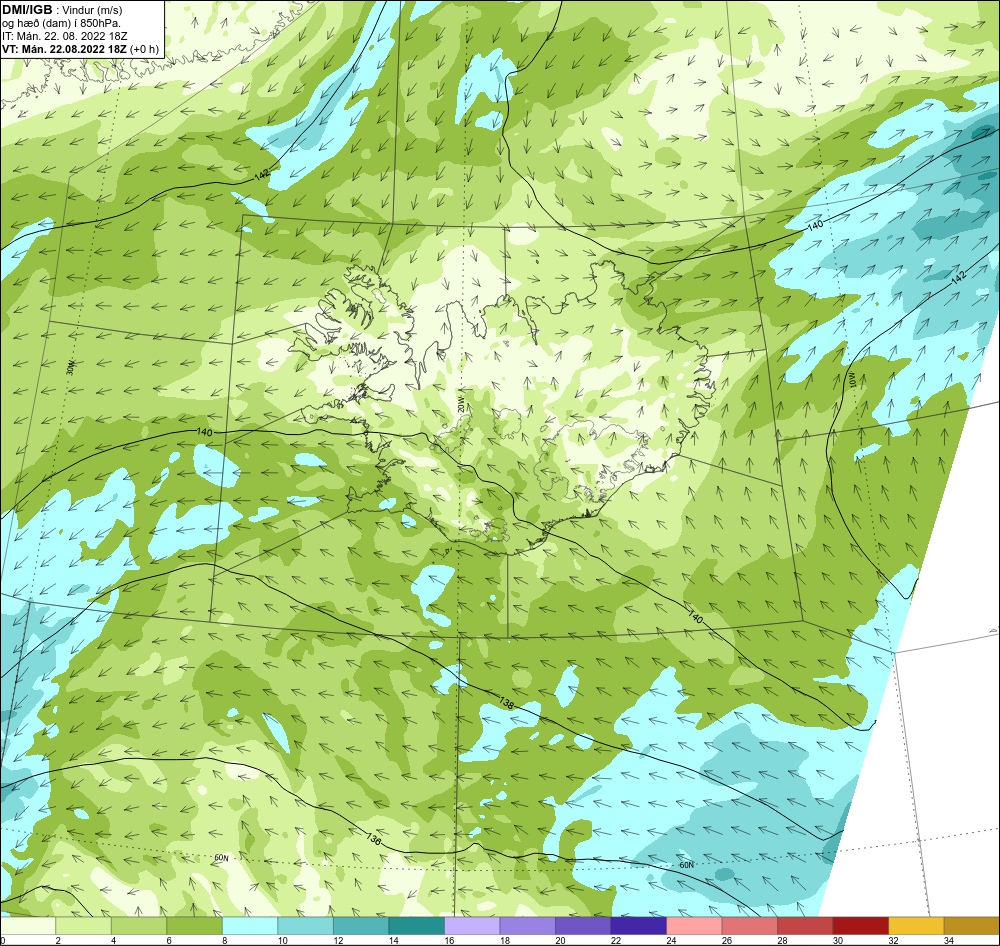Screen dimensions: 1000x946
Task: Click the '16' legend scale number
Action: pyautogui.click(x=450, y=940)
